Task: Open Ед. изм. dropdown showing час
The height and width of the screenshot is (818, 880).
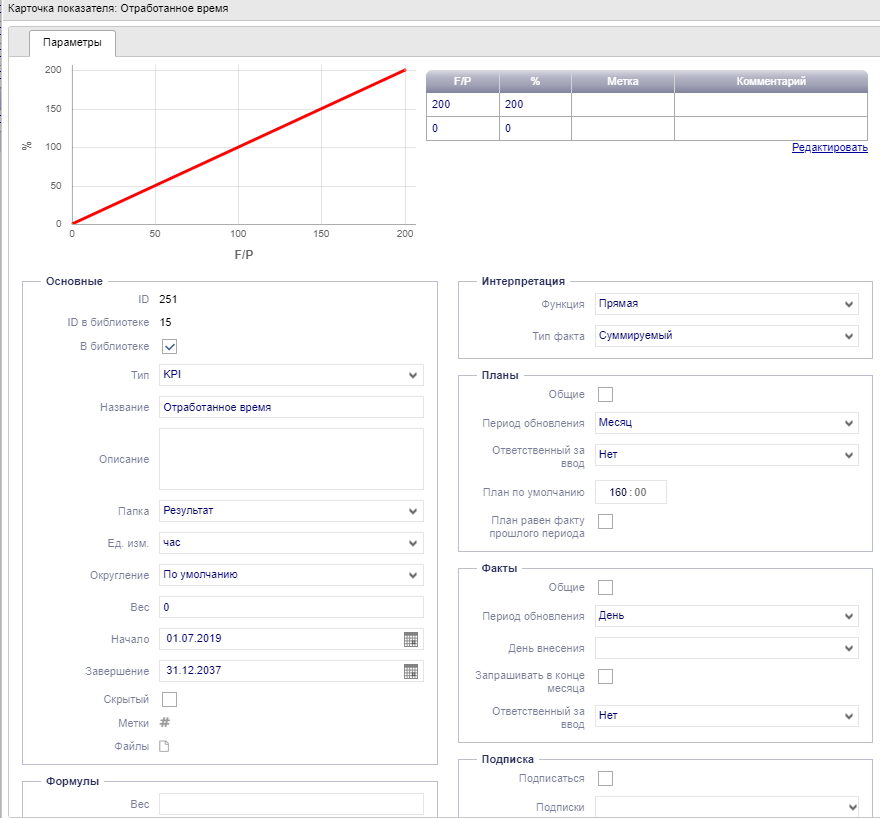Action: tap(291, 543)
